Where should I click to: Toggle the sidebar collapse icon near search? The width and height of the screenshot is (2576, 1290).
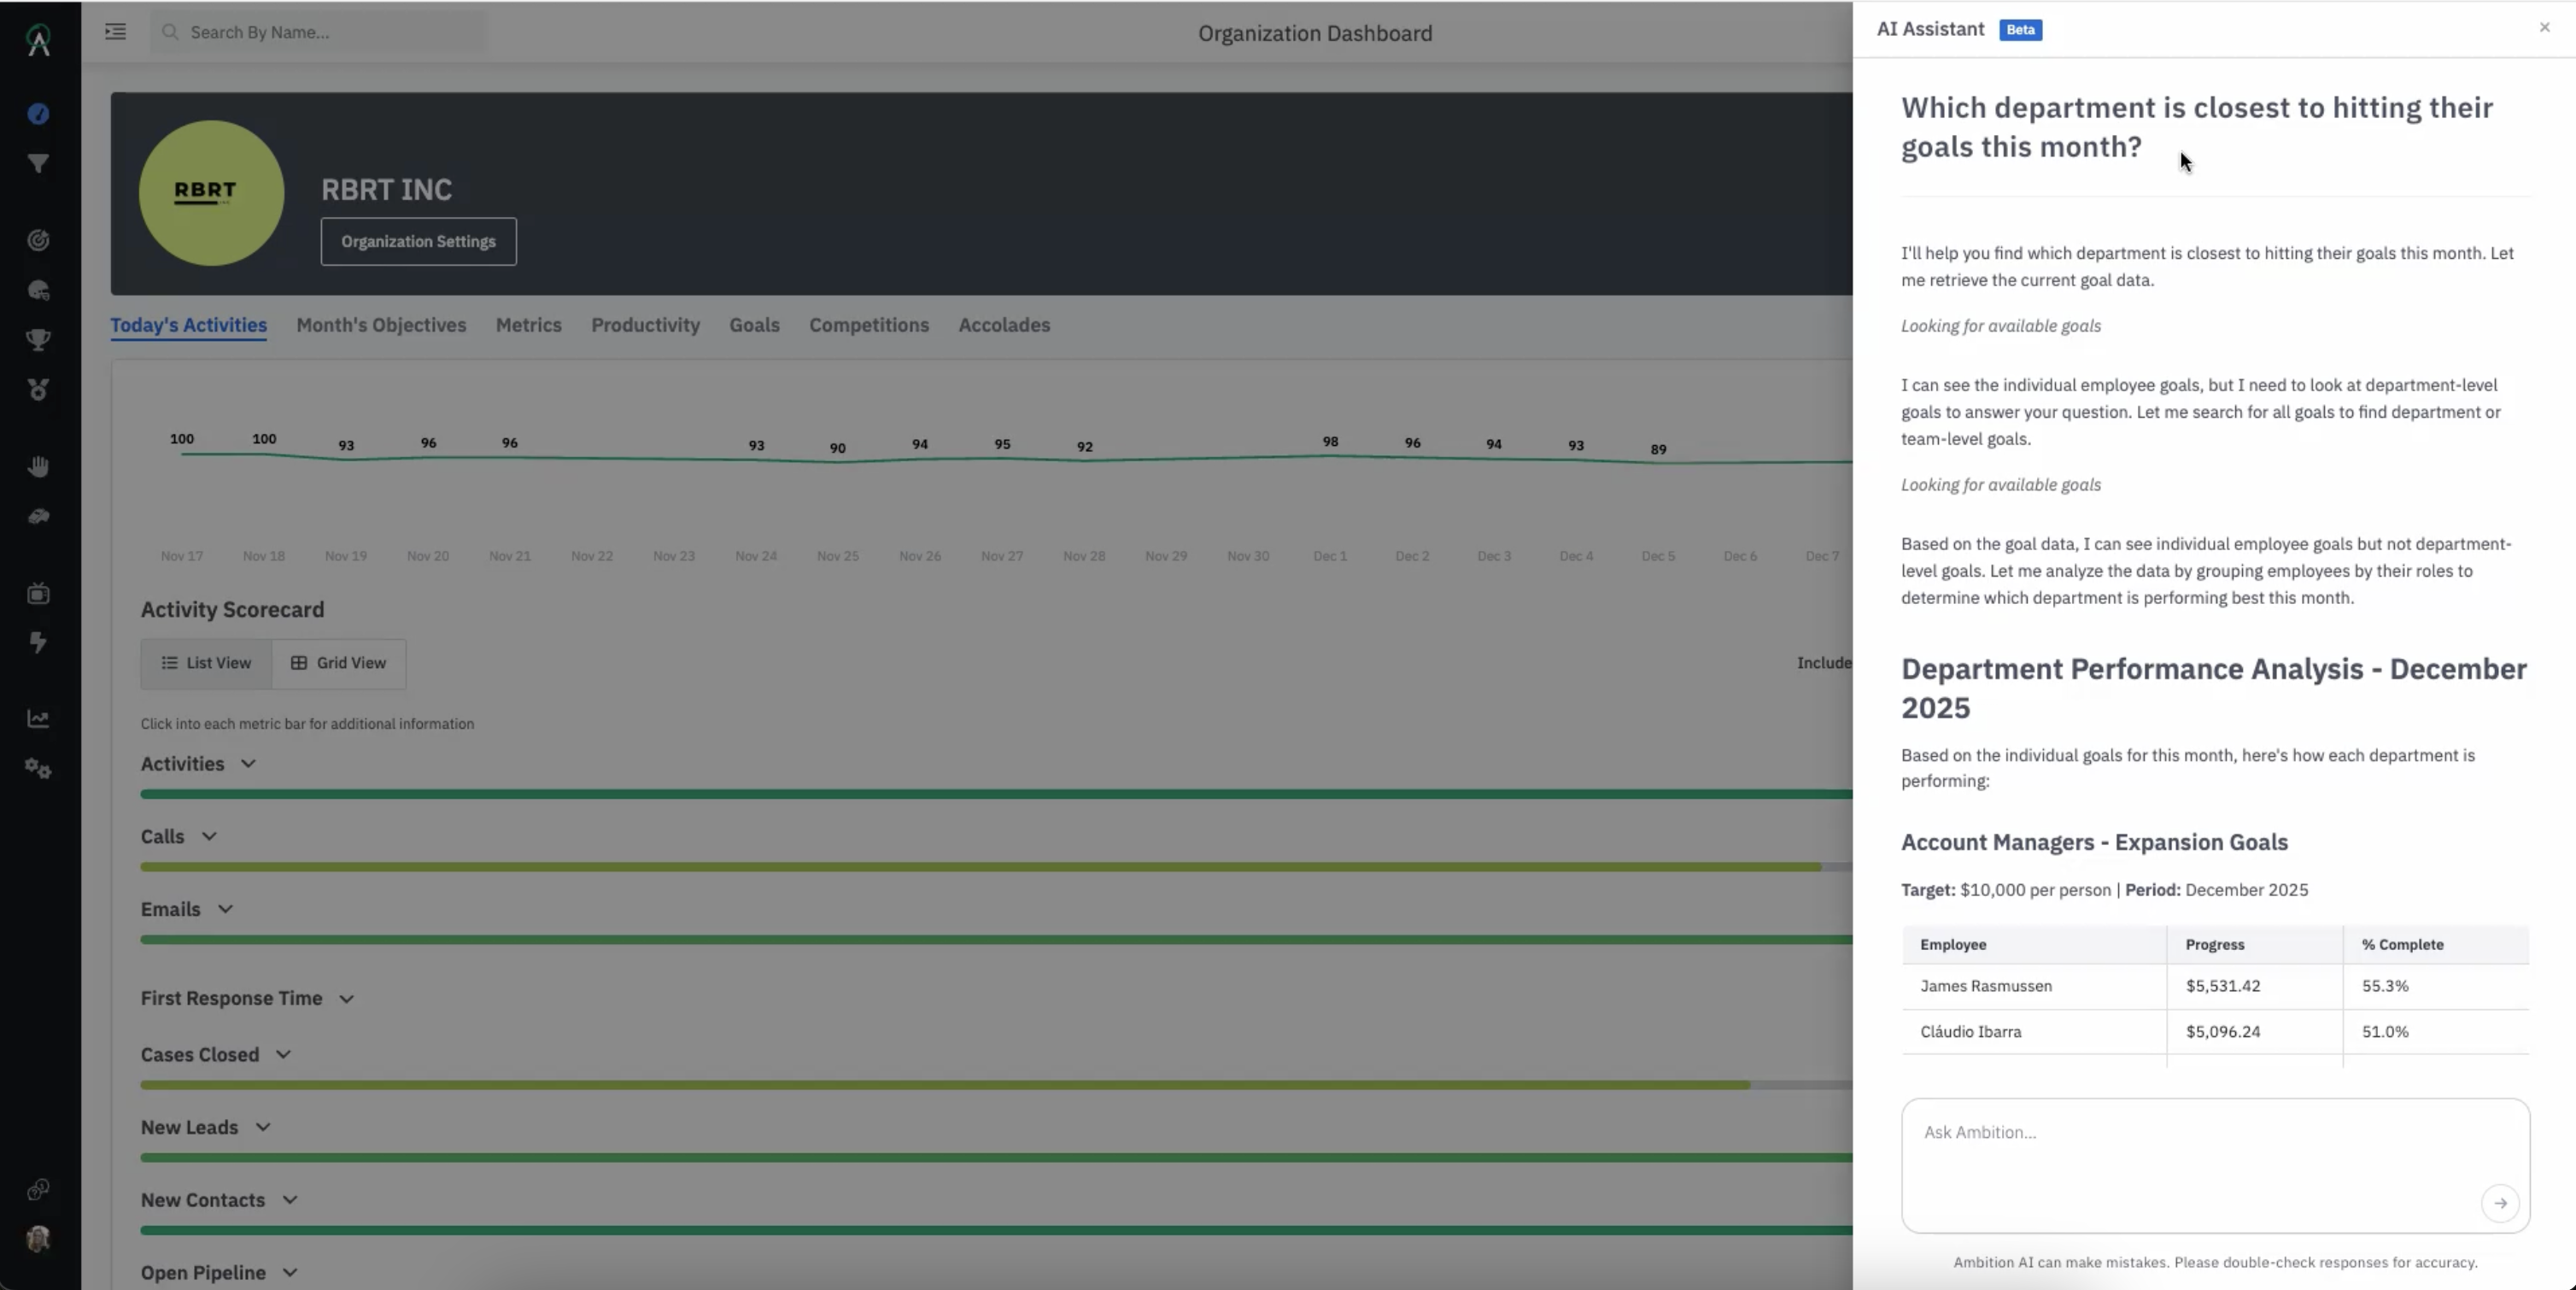click(115, 31)
